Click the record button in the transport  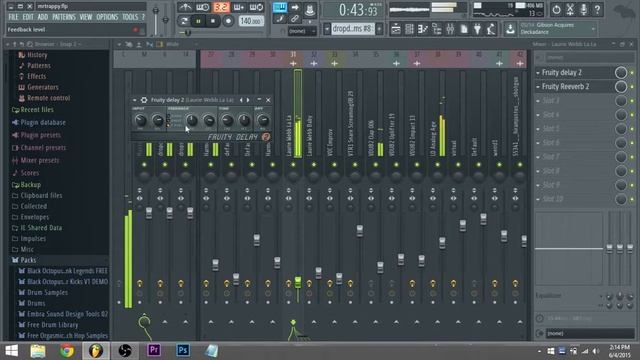pyautogui.click(x=228, y=21)
